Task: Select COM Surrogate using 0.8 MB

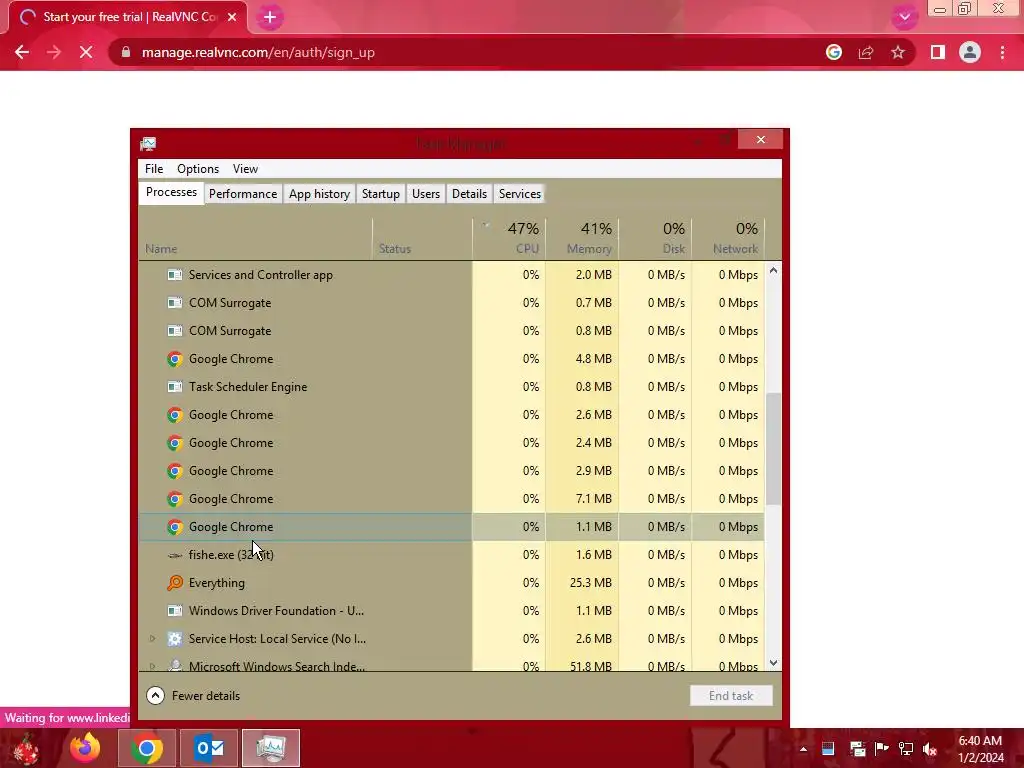Action: point(451,331)
